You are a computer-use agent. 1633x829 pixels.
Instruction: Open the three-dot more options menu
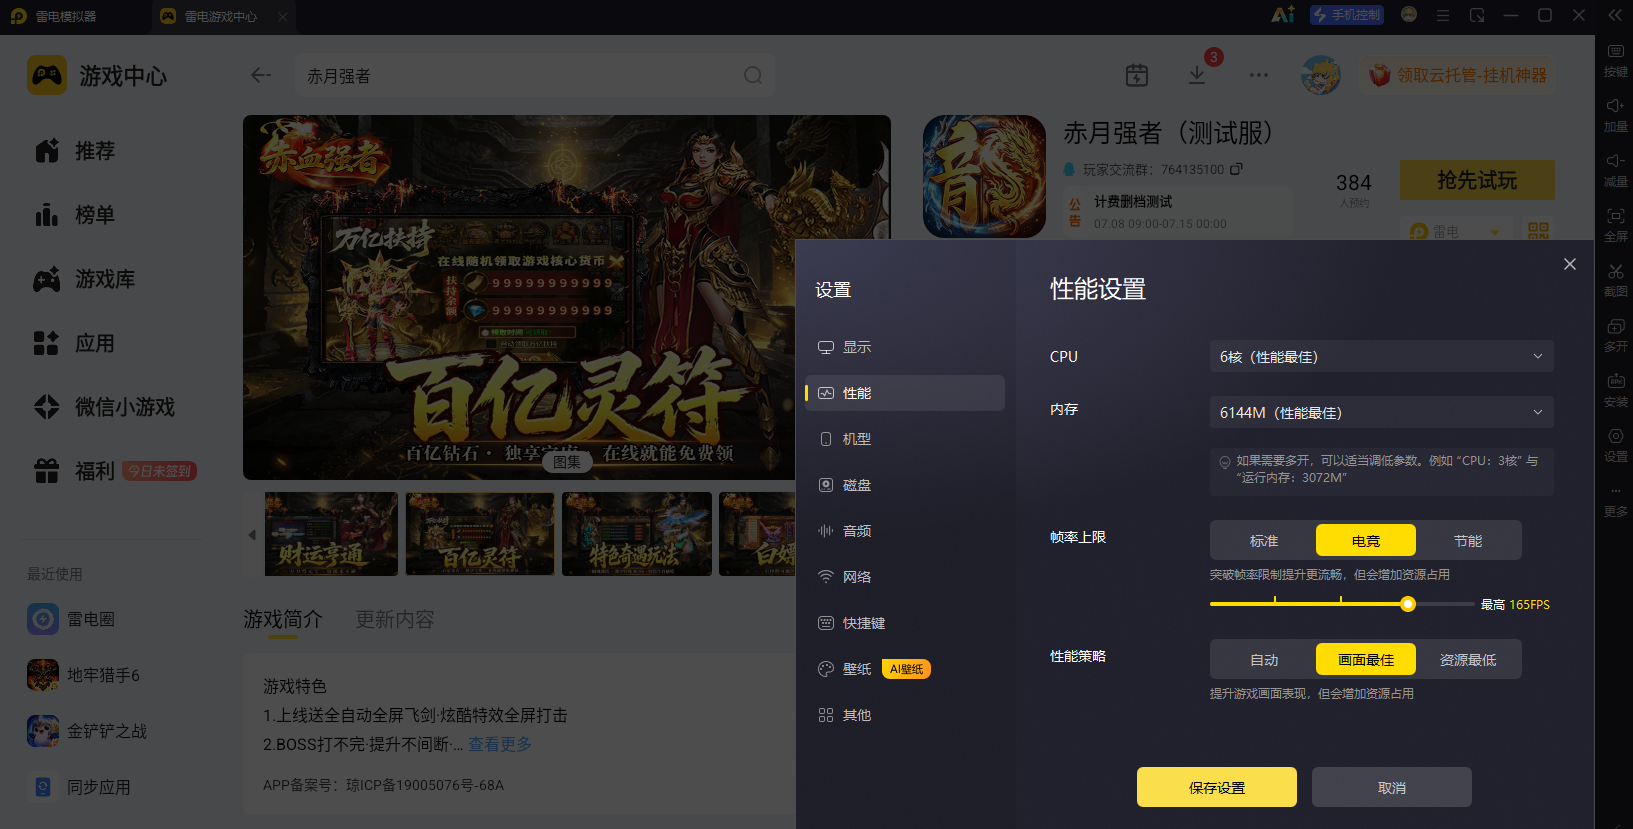pyautogui.click(x=1259, y=75)
